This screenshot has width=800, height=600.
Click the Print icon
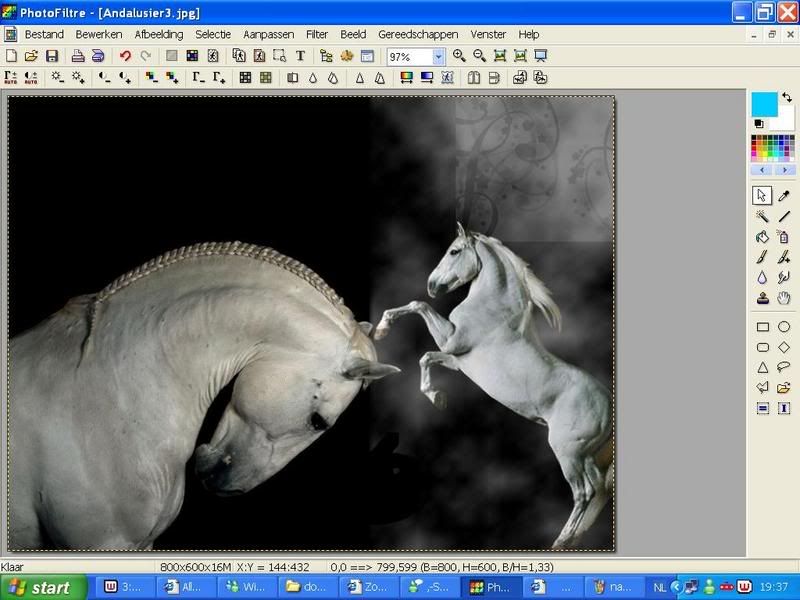pos(78,56)
